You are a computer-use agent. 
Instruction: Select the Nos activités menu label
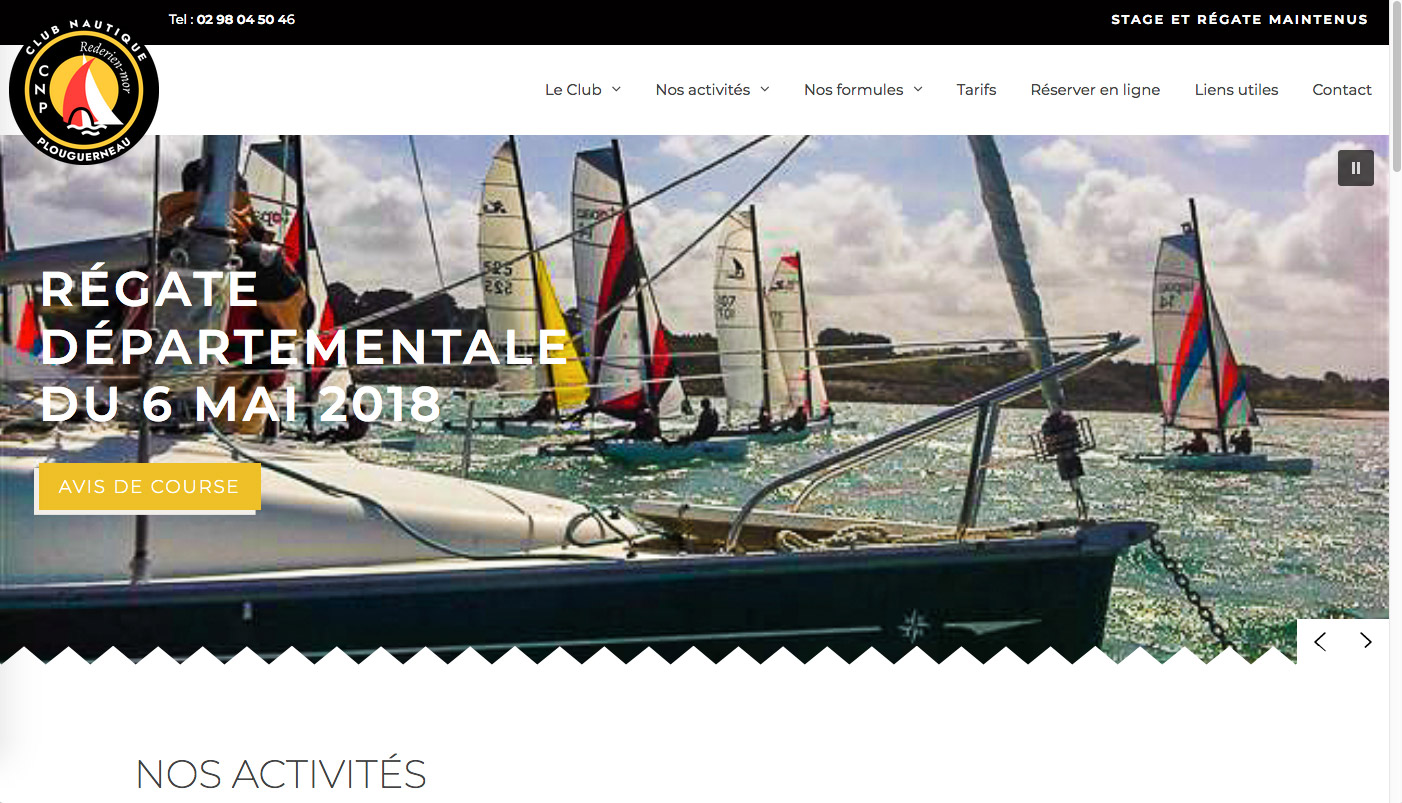tap(702, 89)
